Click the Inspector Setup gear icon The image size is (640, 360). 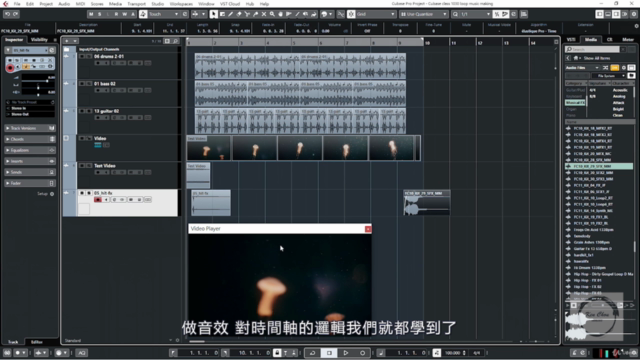tap(52, 194)
